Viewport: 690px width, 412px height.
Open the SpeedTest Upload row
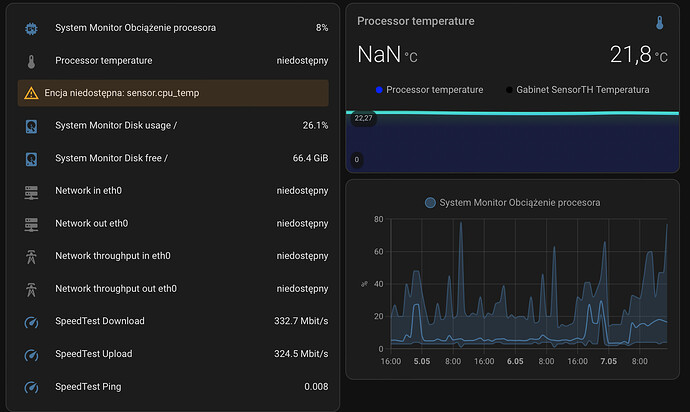[173, 353]
